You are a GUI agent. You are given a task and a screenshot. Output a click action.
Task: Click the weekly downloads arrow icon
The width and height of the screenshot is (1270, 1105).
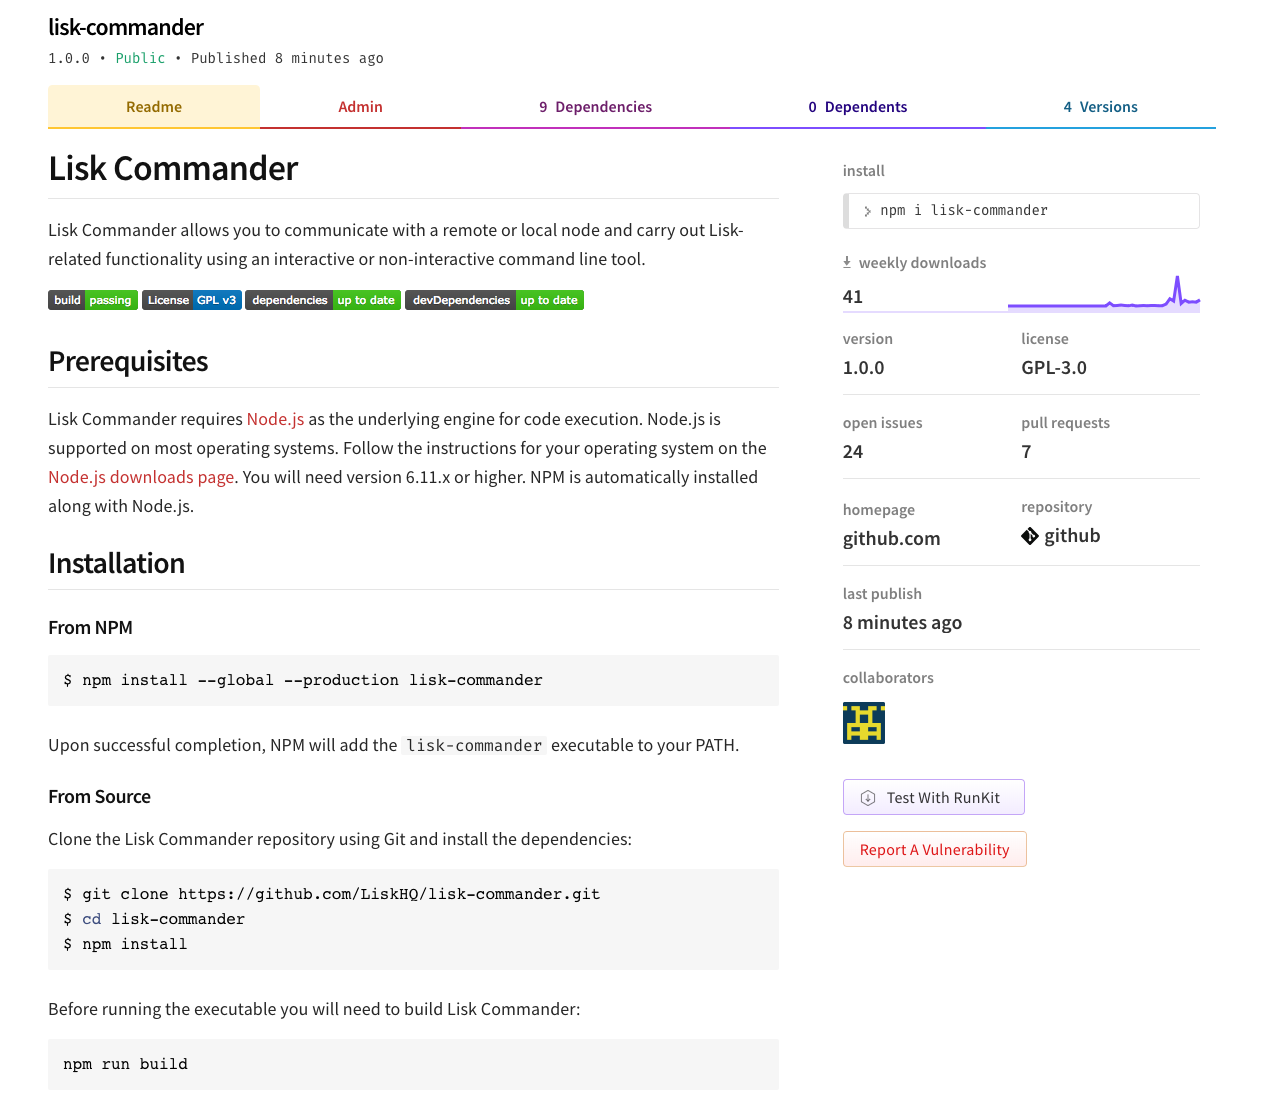[847, 262]
